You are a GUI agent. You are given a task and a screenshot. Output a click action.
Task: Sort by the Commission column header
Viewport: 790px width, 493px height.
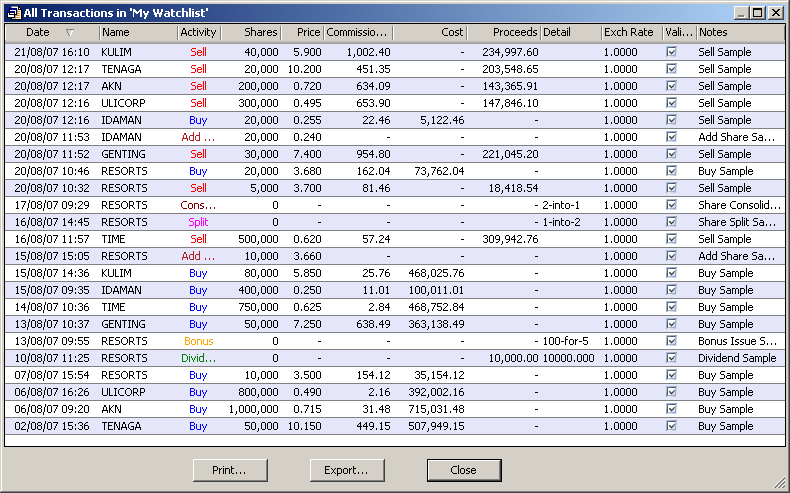click(x=358, y=33)
